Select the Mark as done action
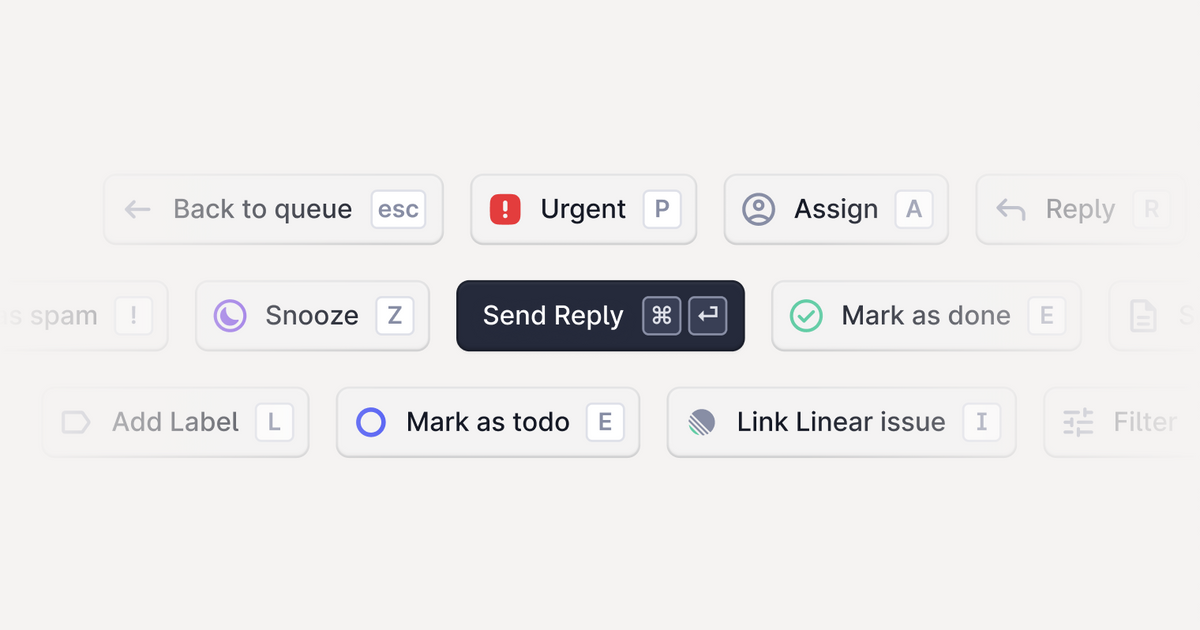 (925, 315)
